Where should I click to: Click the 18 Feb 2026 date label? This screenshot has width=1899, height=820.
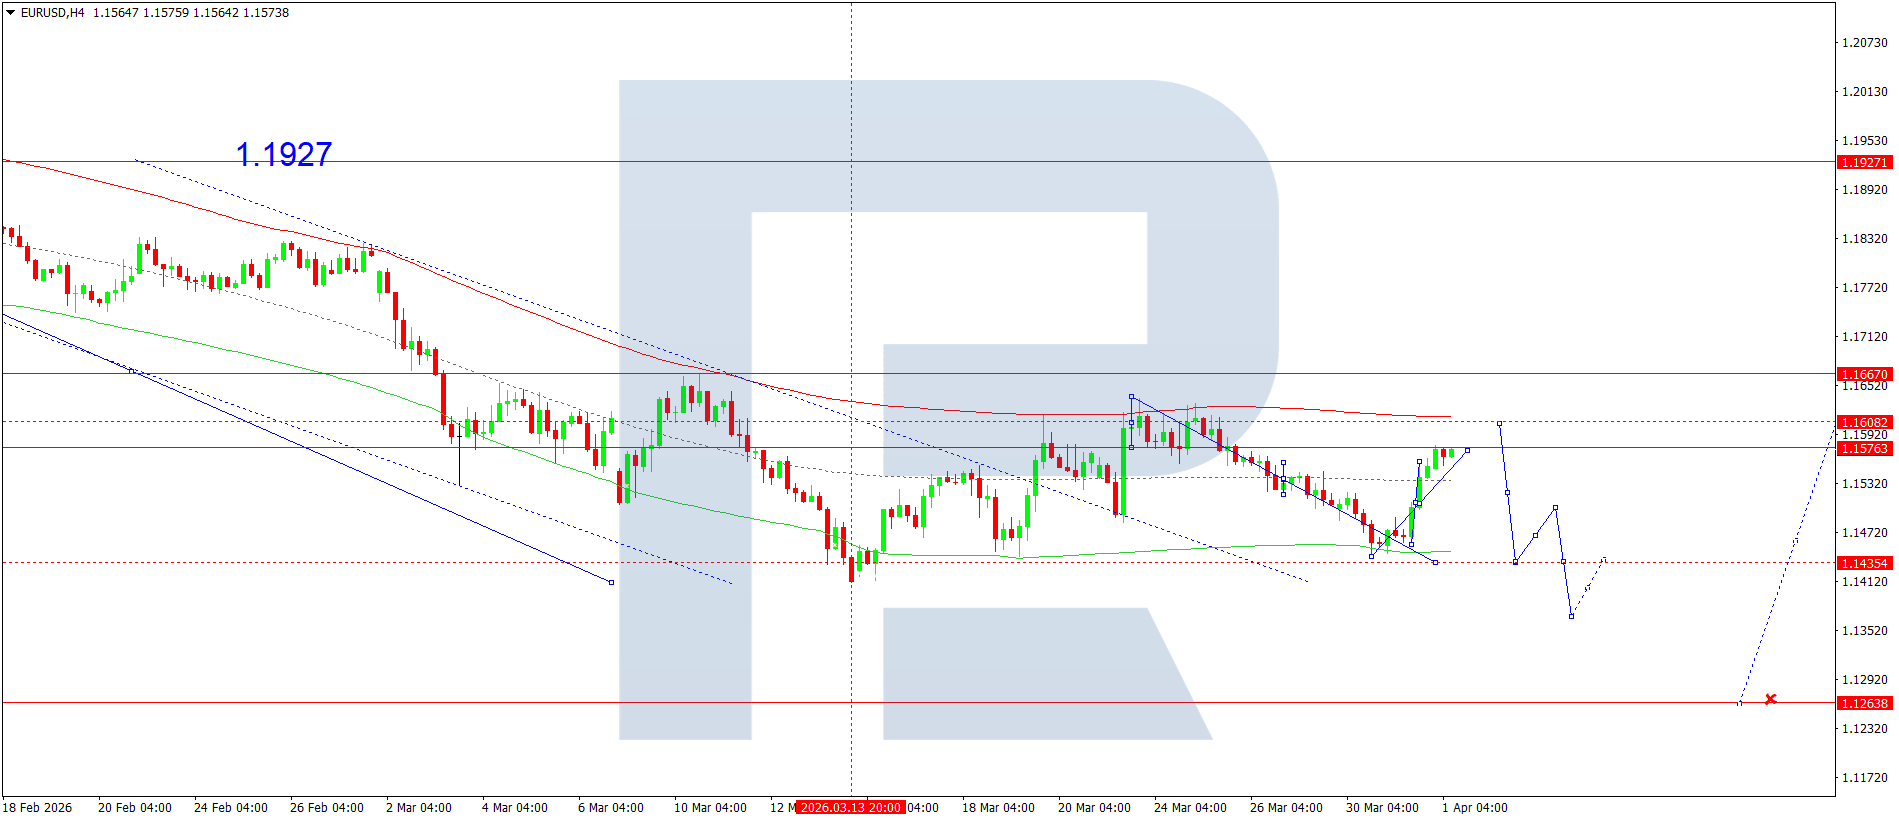[x=38, y=807]
